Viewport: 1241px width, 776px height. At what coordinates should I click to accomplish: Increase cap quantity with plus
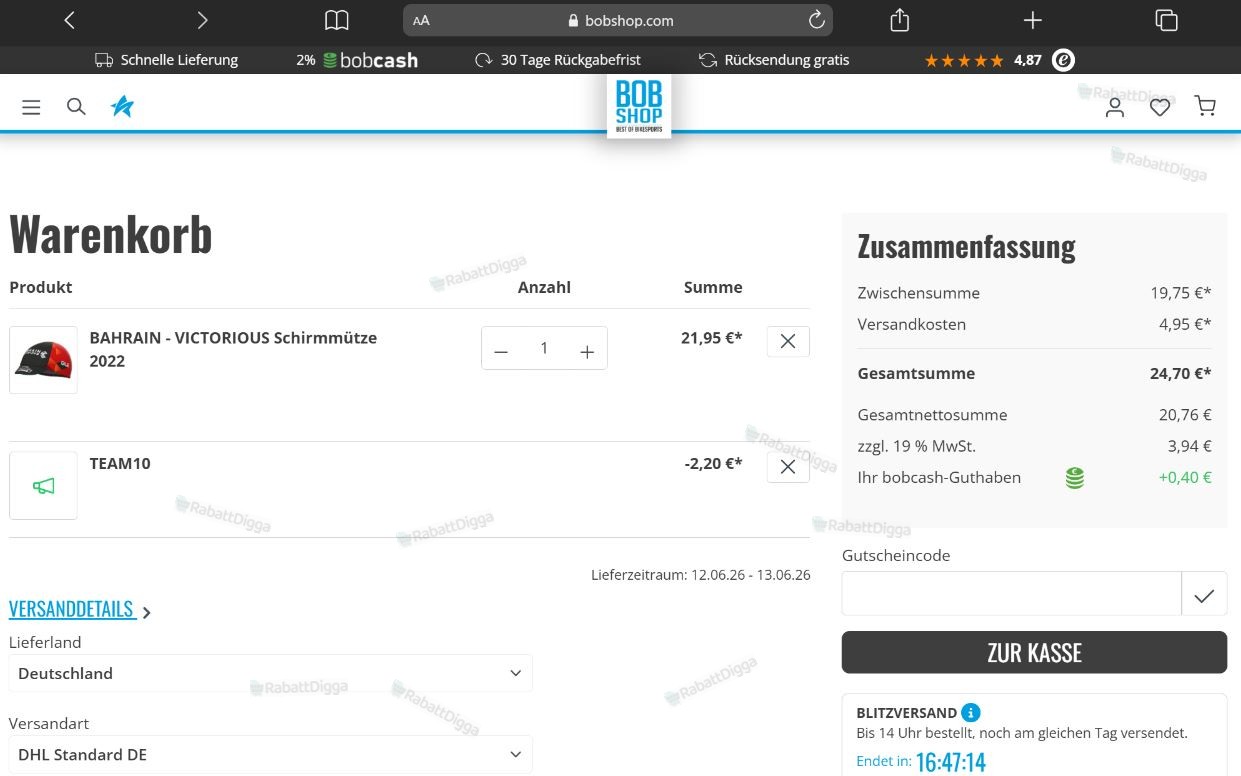tap(587, 351)
